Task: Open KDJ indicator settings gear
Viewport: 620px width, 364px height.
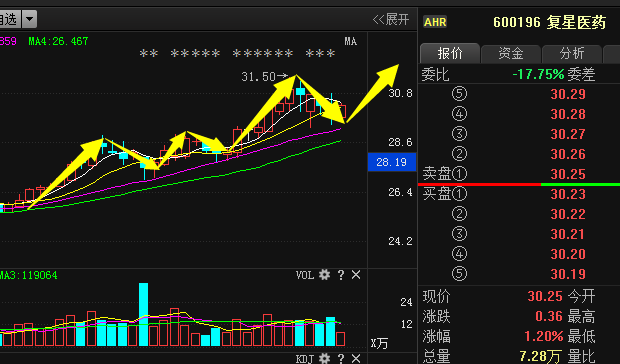Action: click(324, 358)
